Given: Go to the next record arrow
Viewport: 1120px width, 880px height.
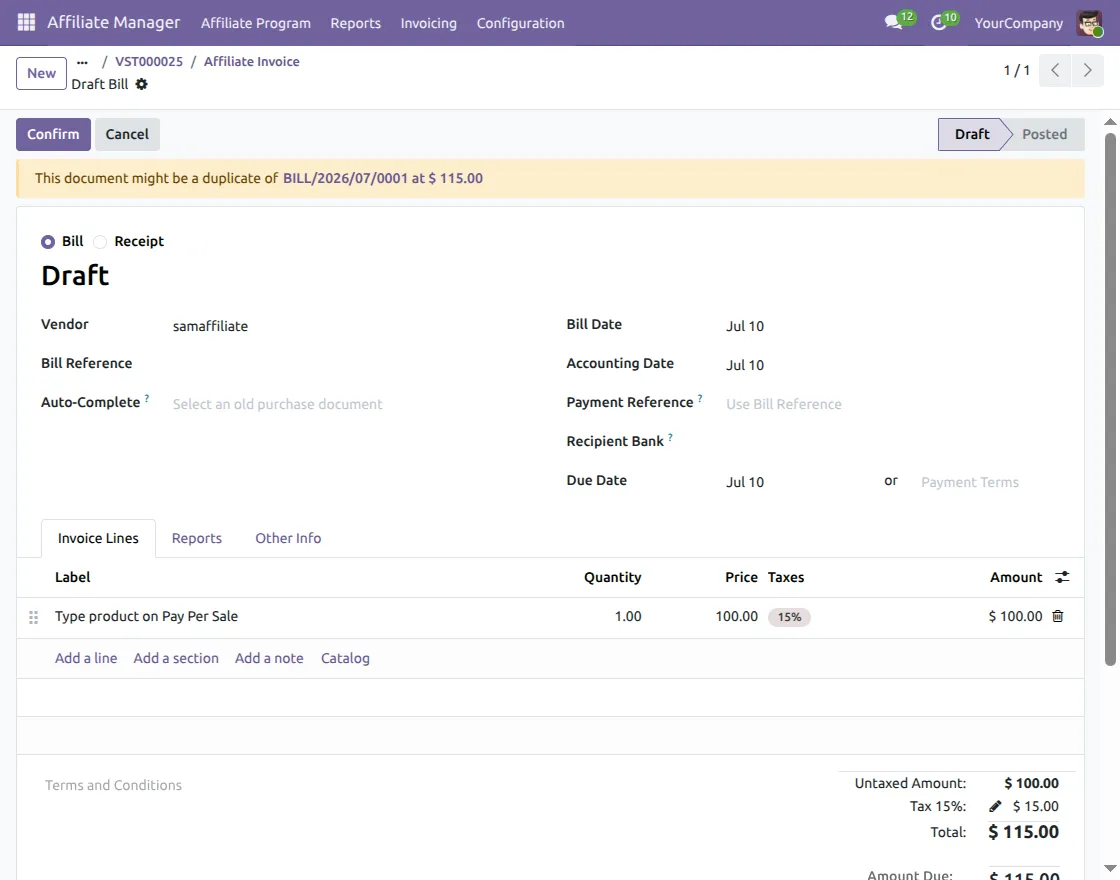Looking at the screenshot, I should (x=1087, y=70).
